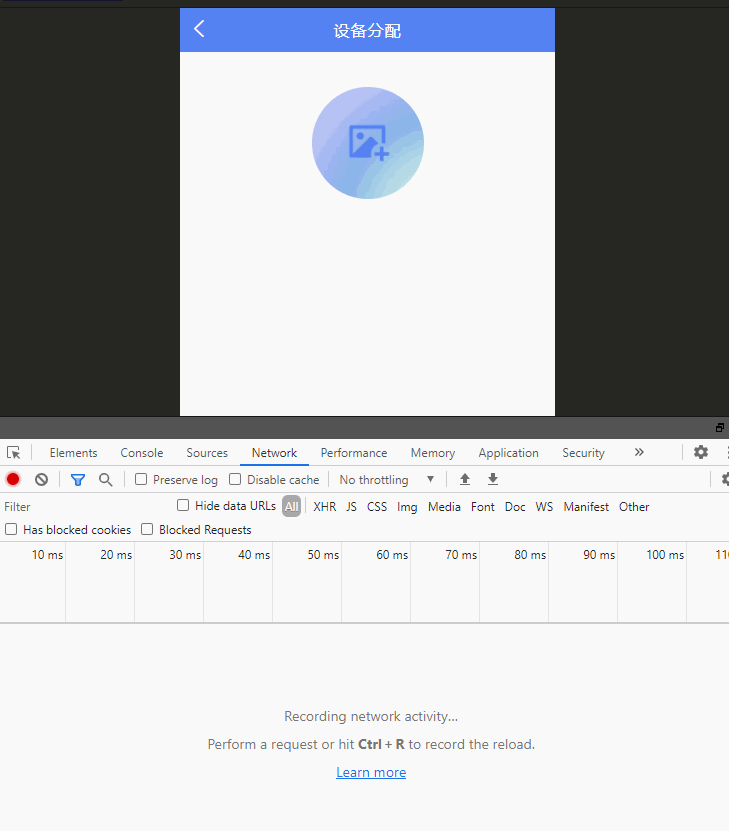Click the 50 ms timeline marker

pos(323,555)
